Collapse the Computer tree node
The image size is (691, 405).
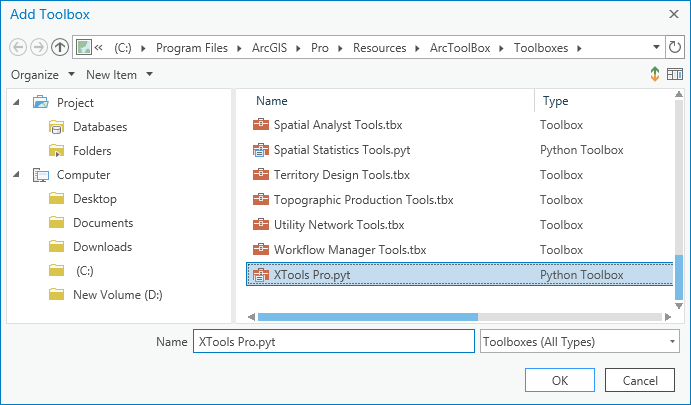[17, 175]
